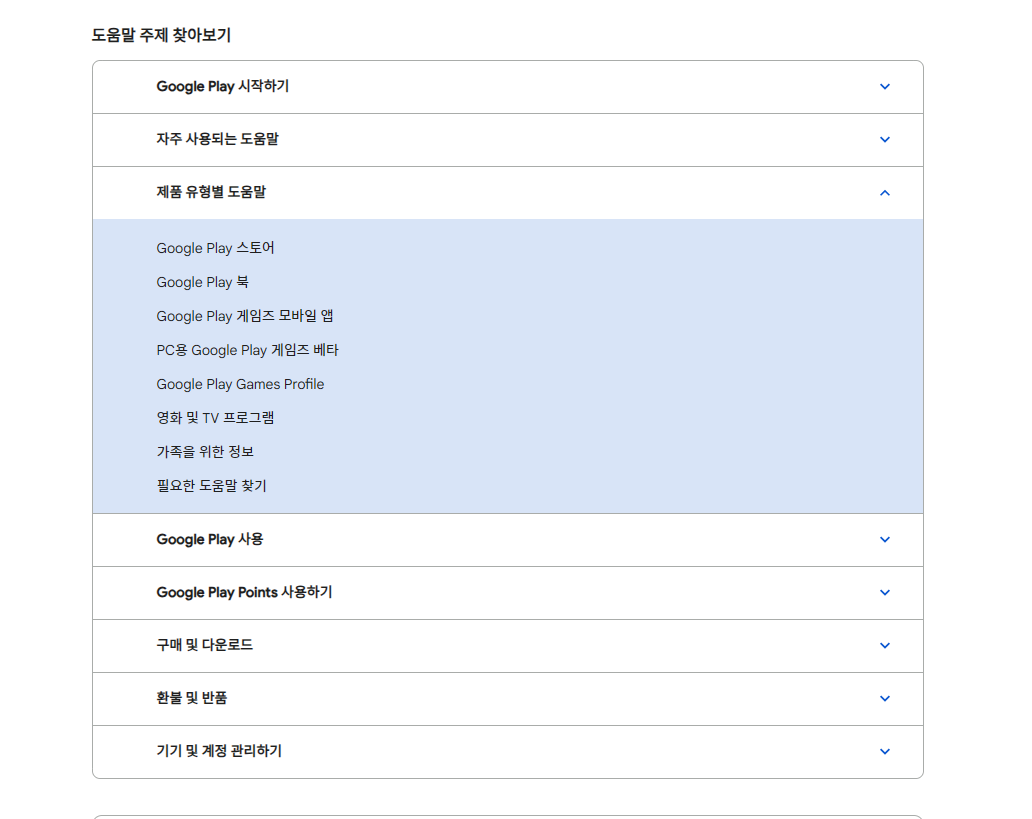Expand the Google Play 시작하기 chevron

(x=885, y=86)
